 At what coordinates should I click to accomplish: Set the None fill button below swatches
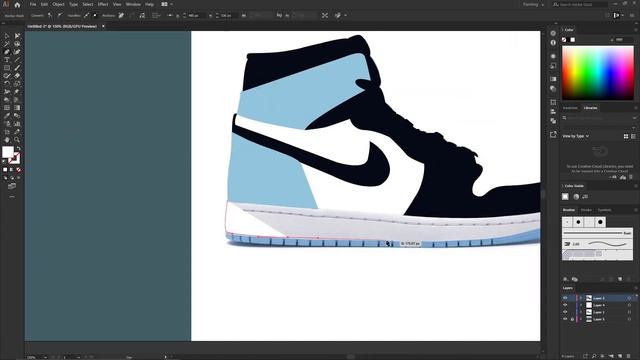click(x=18, y=170)
